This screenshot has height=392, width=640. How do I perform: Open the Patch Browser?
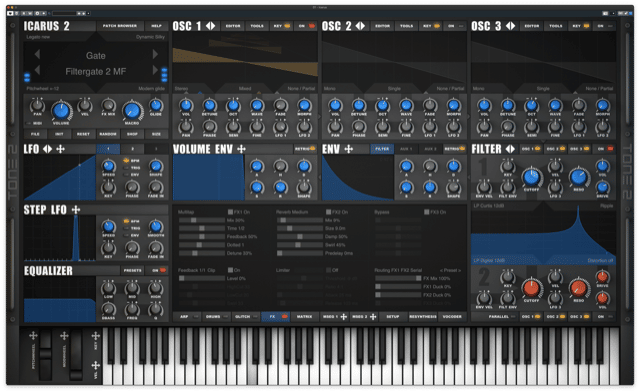coord(120,26)
